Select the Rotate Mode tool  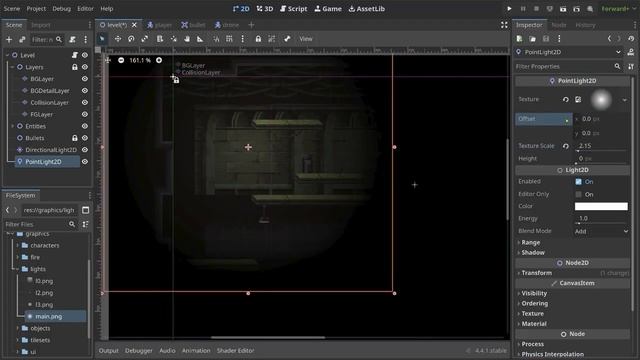(x=131, y=39)
